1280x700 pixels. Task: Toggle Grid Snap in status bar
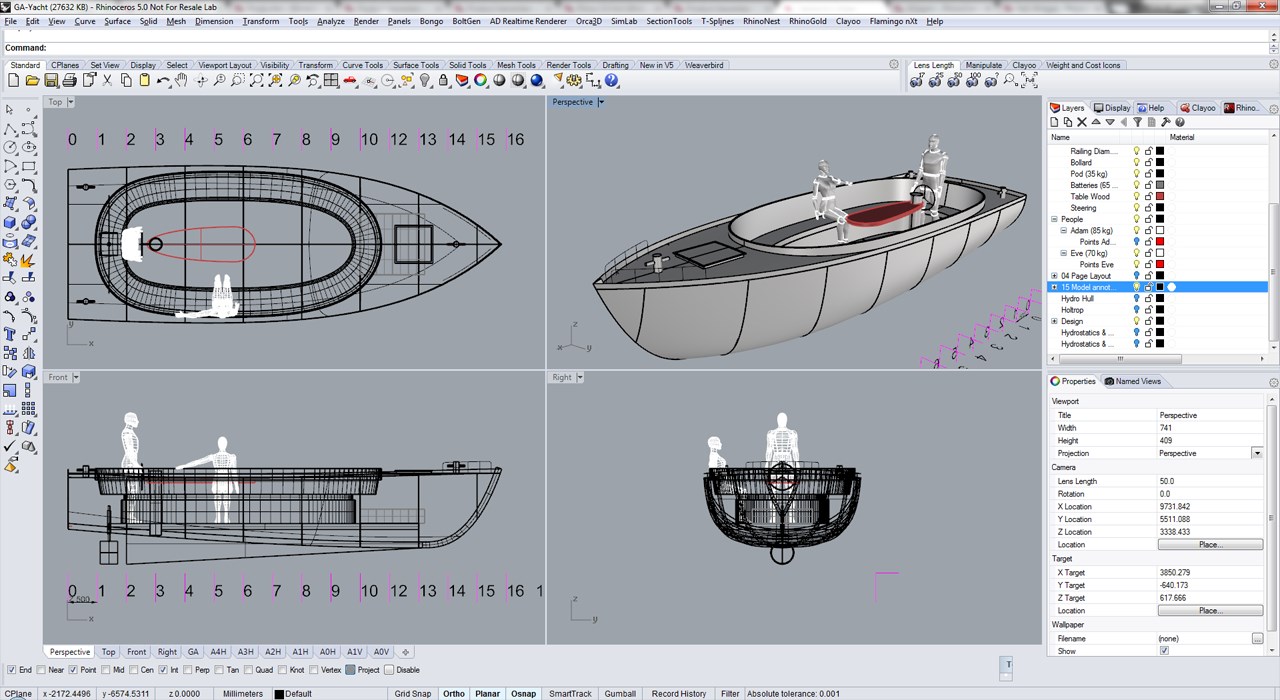[413, 693]
